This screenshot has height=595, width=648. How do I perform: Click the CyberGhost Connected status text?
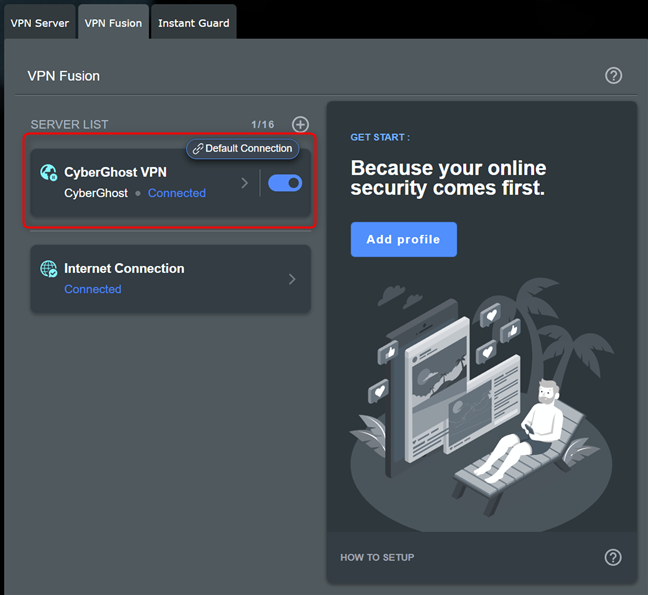176,193
